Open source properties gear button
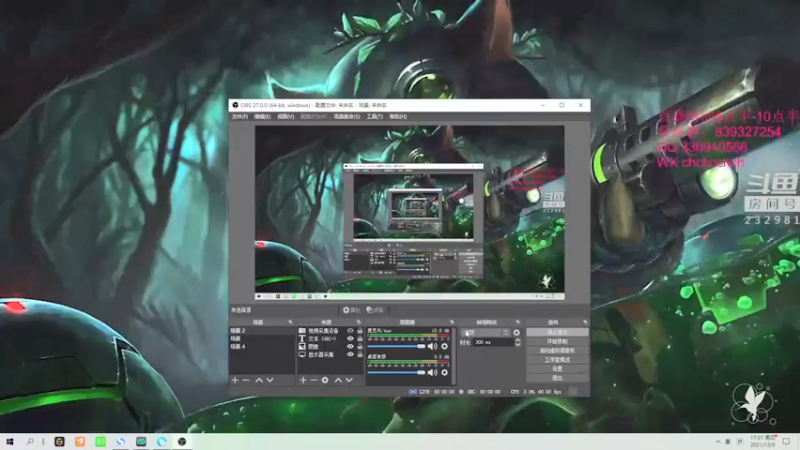 tap(351, 310)
